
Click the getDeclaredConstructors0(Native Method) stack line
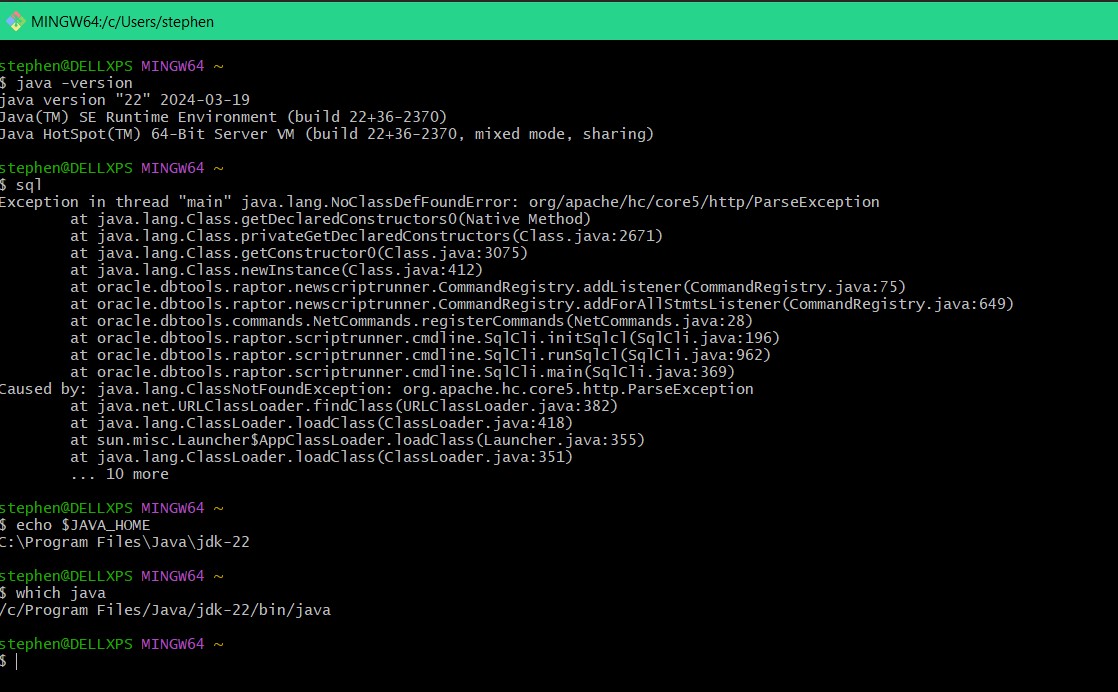point(330,219)
